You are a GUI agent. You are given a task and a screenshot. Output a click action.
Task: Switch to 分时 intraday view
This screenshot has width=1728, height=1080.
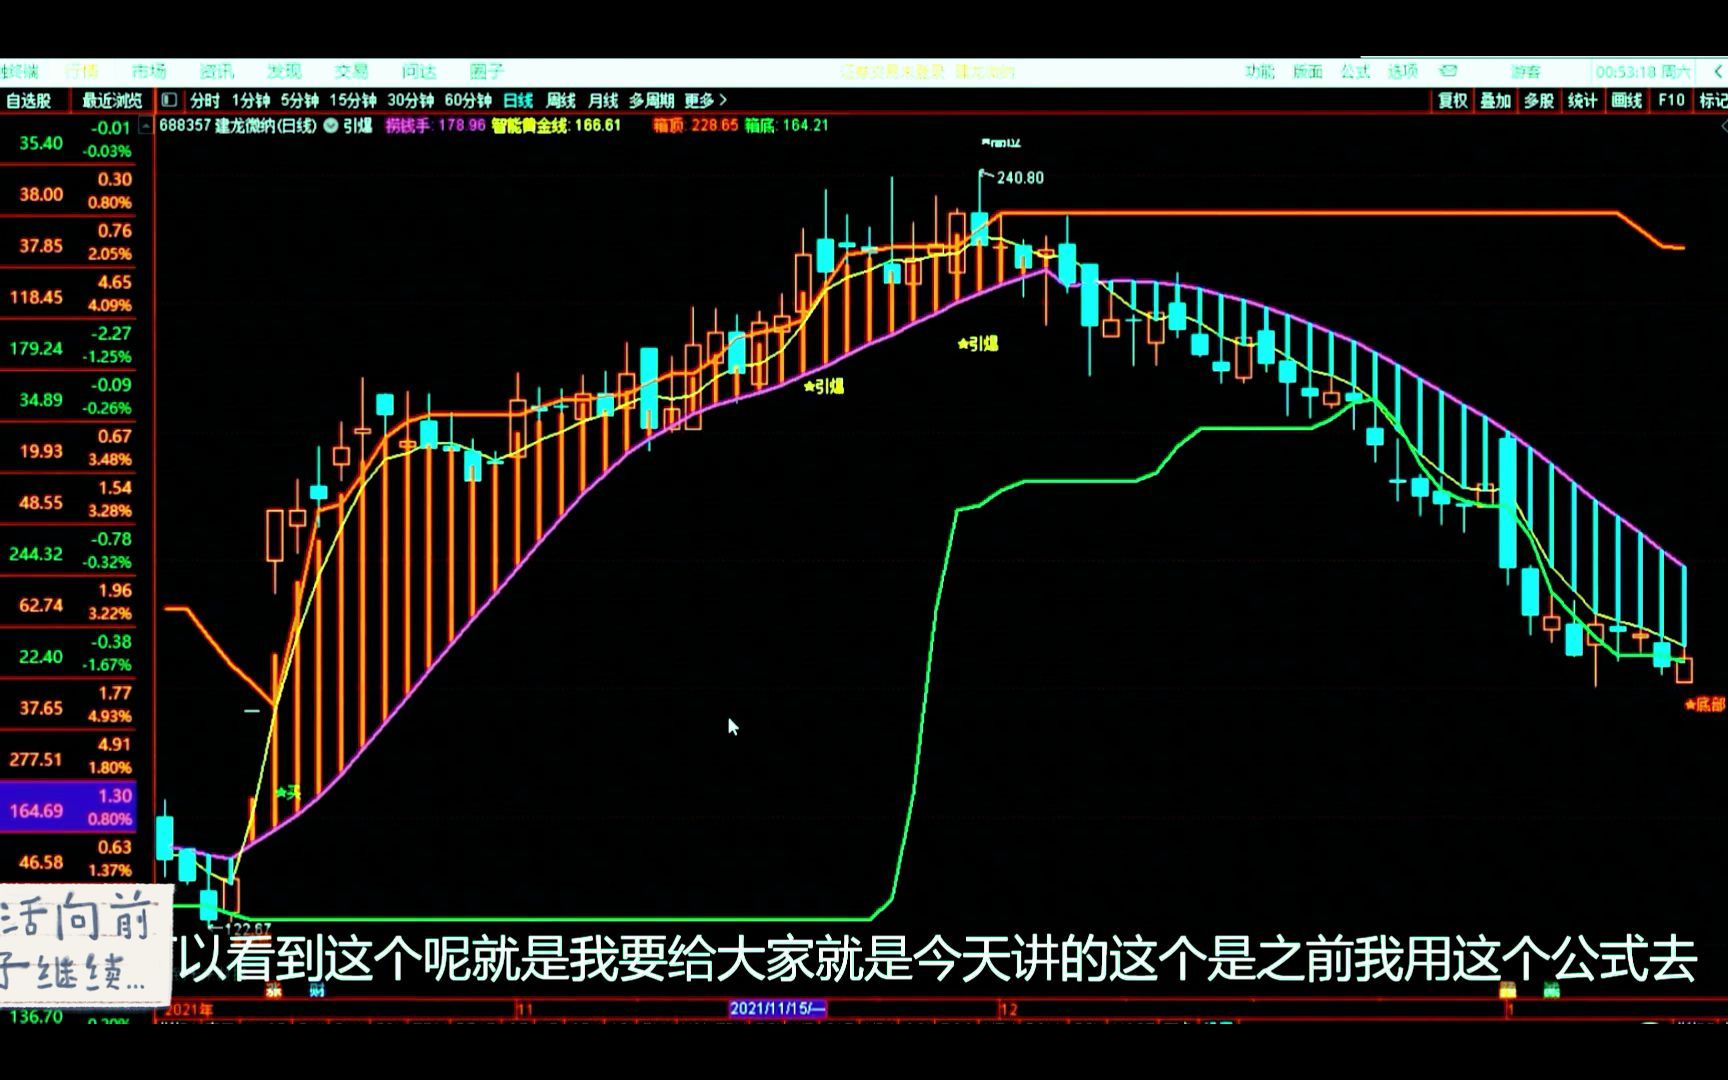[204, 100]
